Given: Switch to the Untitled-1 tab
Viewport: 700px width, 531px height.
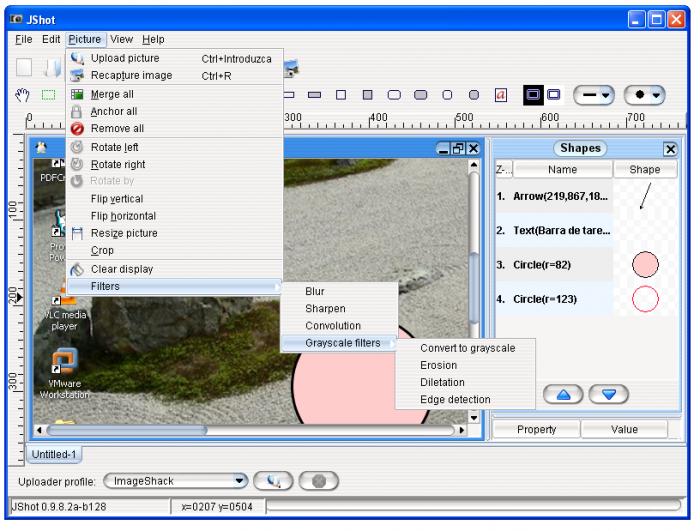Looking at the screenshot, I should (54, 454).
